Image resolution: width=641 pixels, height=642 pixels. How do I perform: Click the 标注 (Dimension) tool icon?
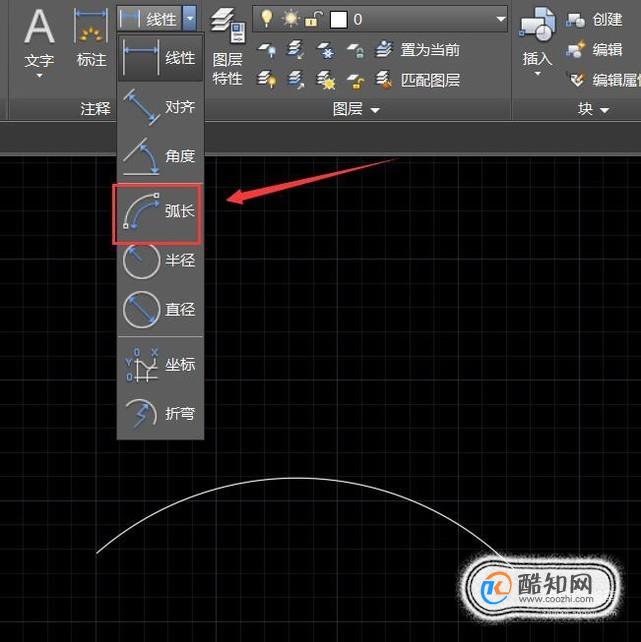(91, 26)
